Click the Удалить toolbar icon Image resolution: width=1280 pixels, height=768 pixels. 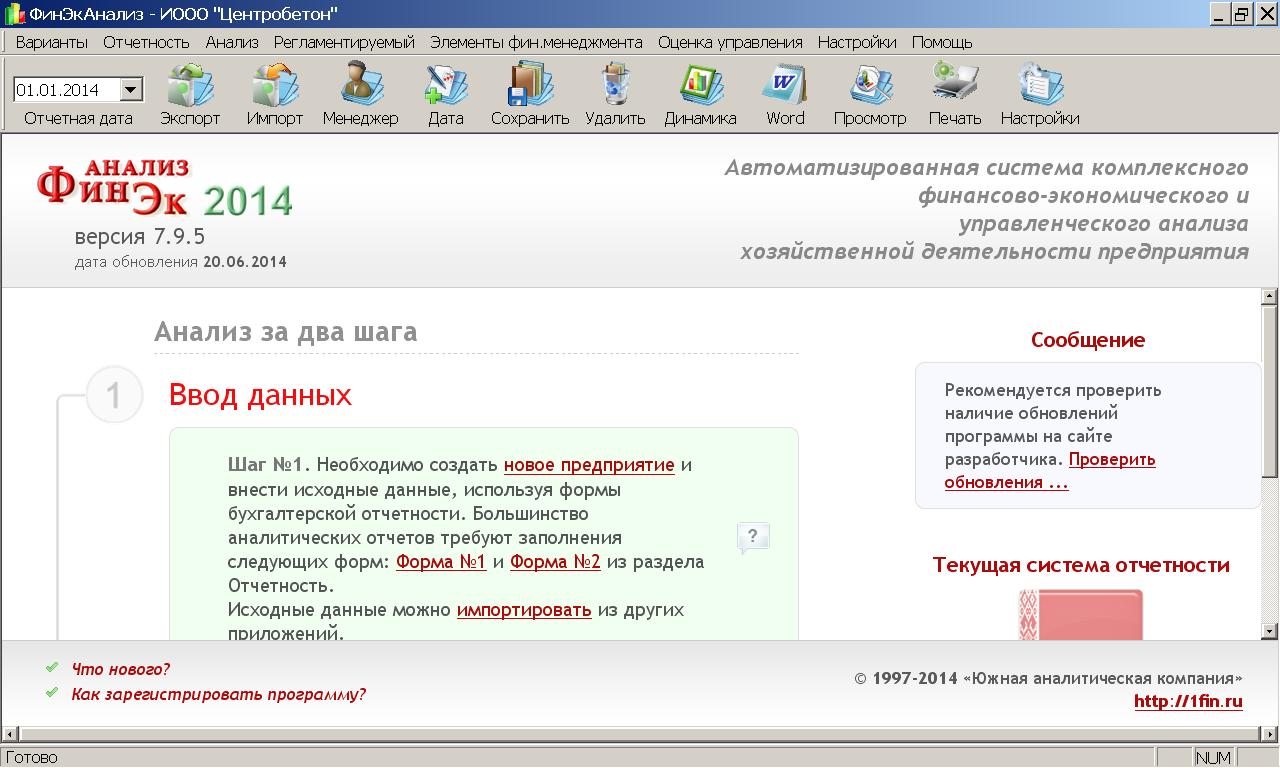[614, 90]
